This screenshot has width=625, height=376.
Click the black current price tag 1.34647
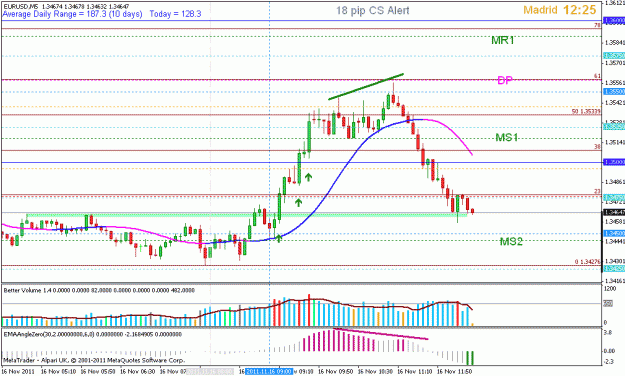[x=614, y=213]
